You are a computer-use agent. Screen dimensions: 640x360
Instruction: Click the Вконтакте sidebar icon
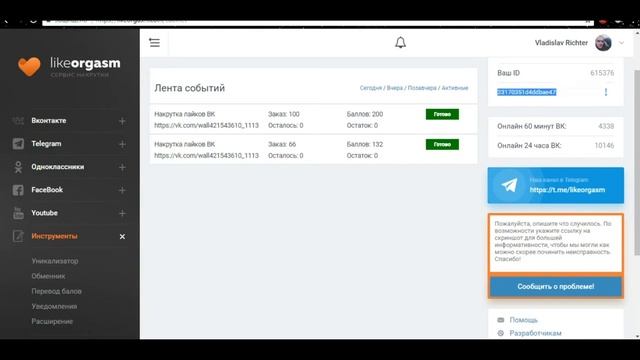[x=18, y=121]
